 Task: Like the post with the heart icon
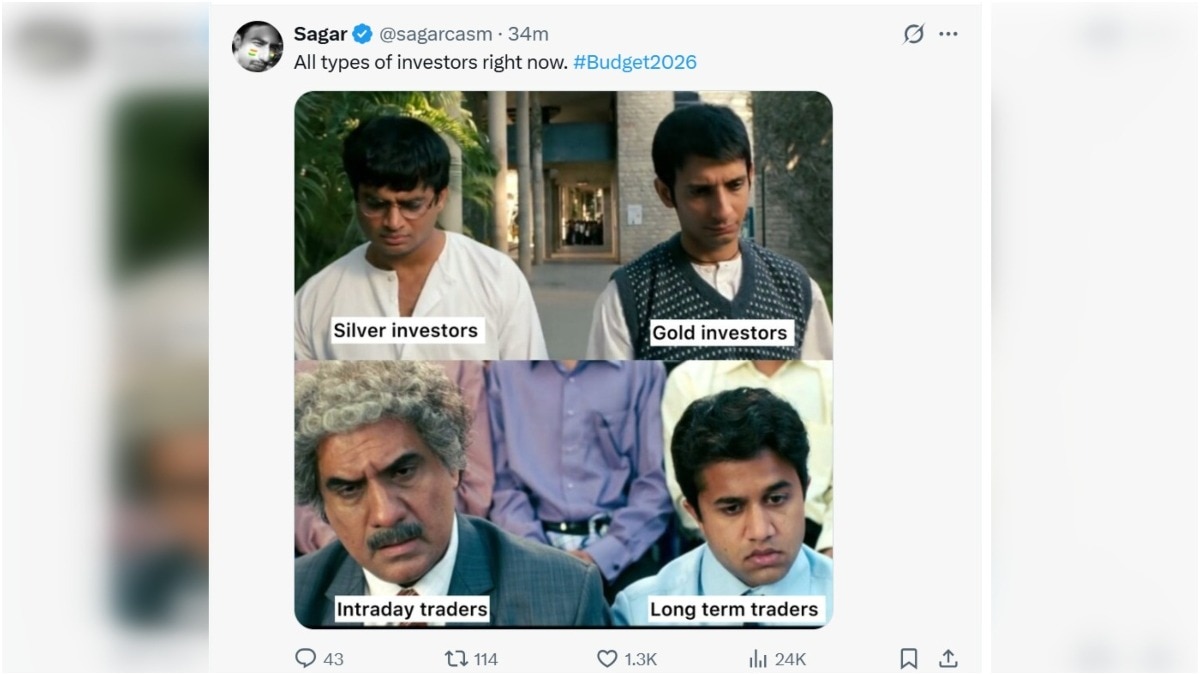point(607,658)
